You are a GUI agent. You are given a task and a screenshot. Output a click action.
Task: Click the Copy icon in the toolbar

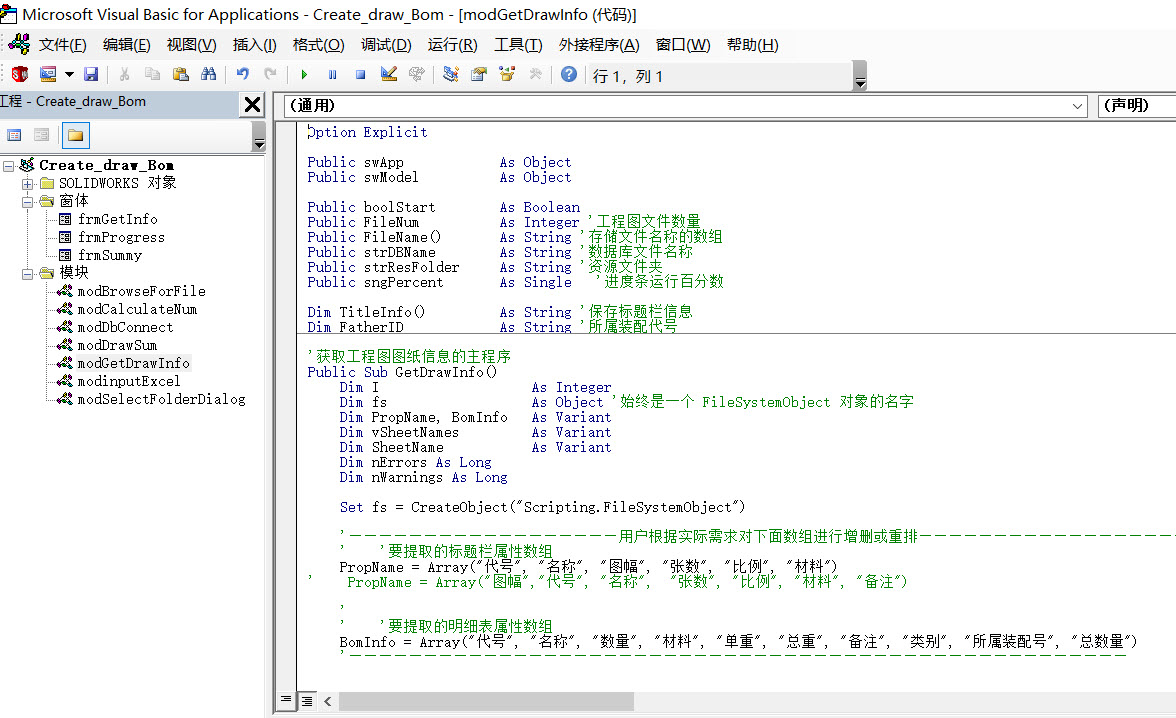click(152, 74)
